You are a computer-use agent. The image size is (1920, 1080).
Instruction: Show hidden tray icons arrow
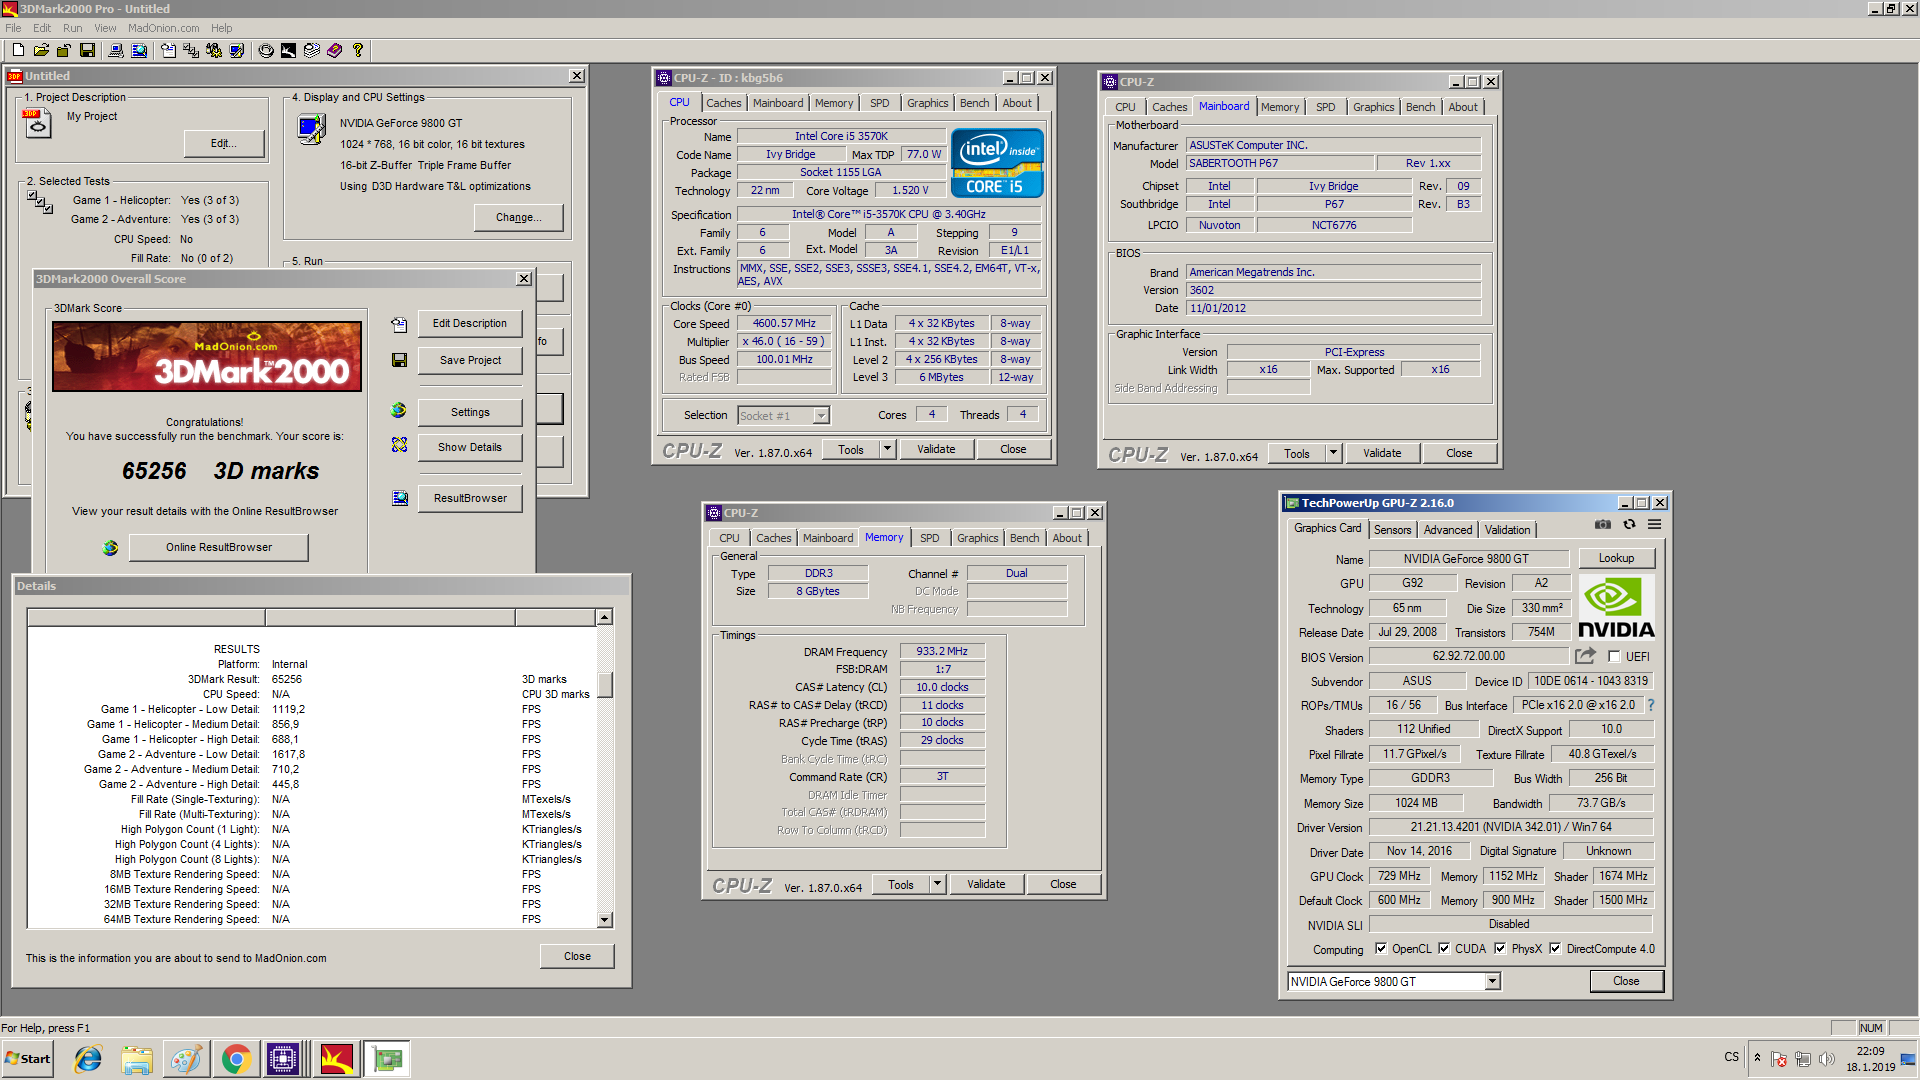[1757, 1058]
